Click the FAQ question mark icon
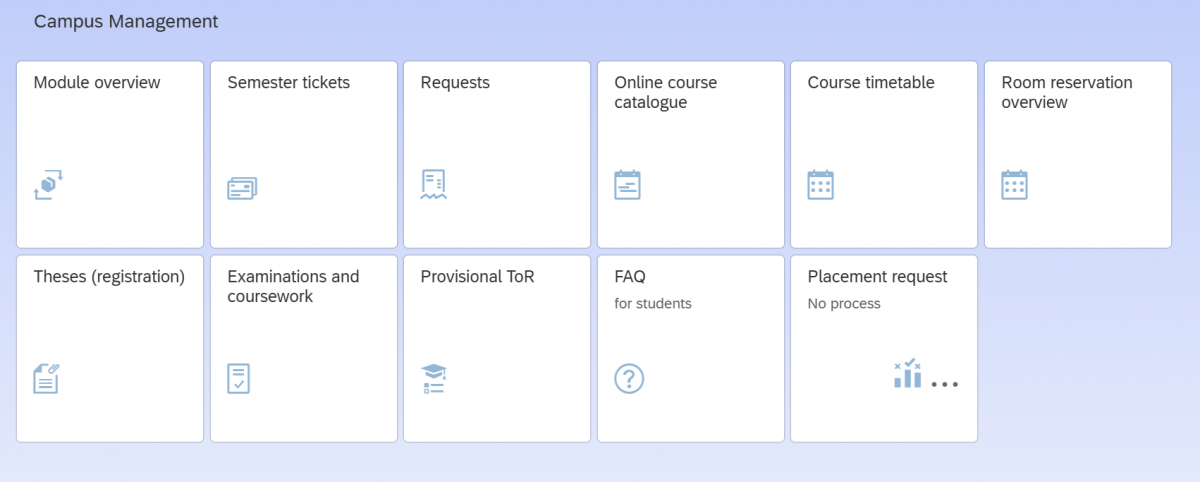Image resolution: width=1200 pixels, height=482 pixels. (629, 379)
